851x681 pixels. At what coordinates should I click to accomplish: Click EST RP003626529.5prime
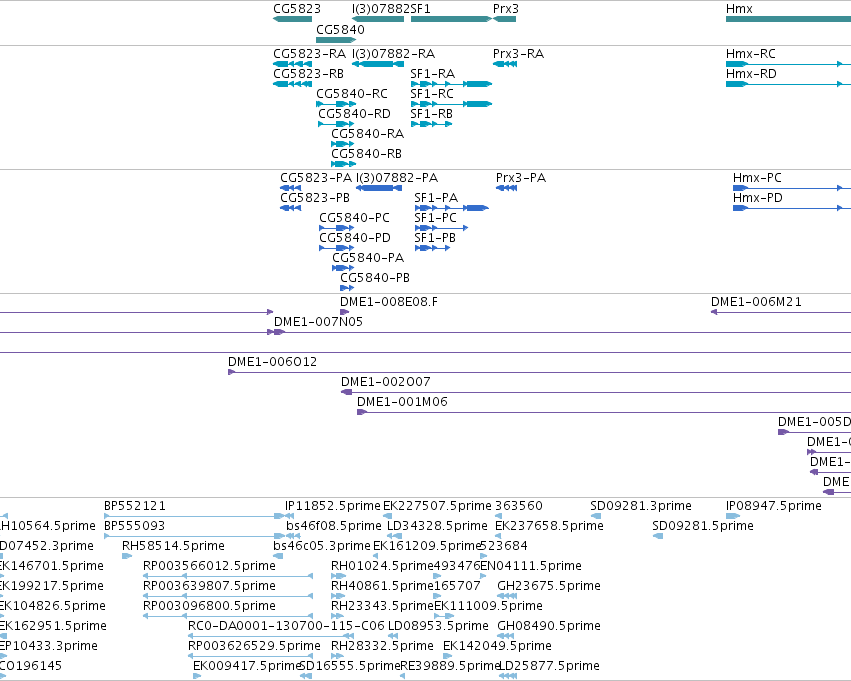pos(254,646)
